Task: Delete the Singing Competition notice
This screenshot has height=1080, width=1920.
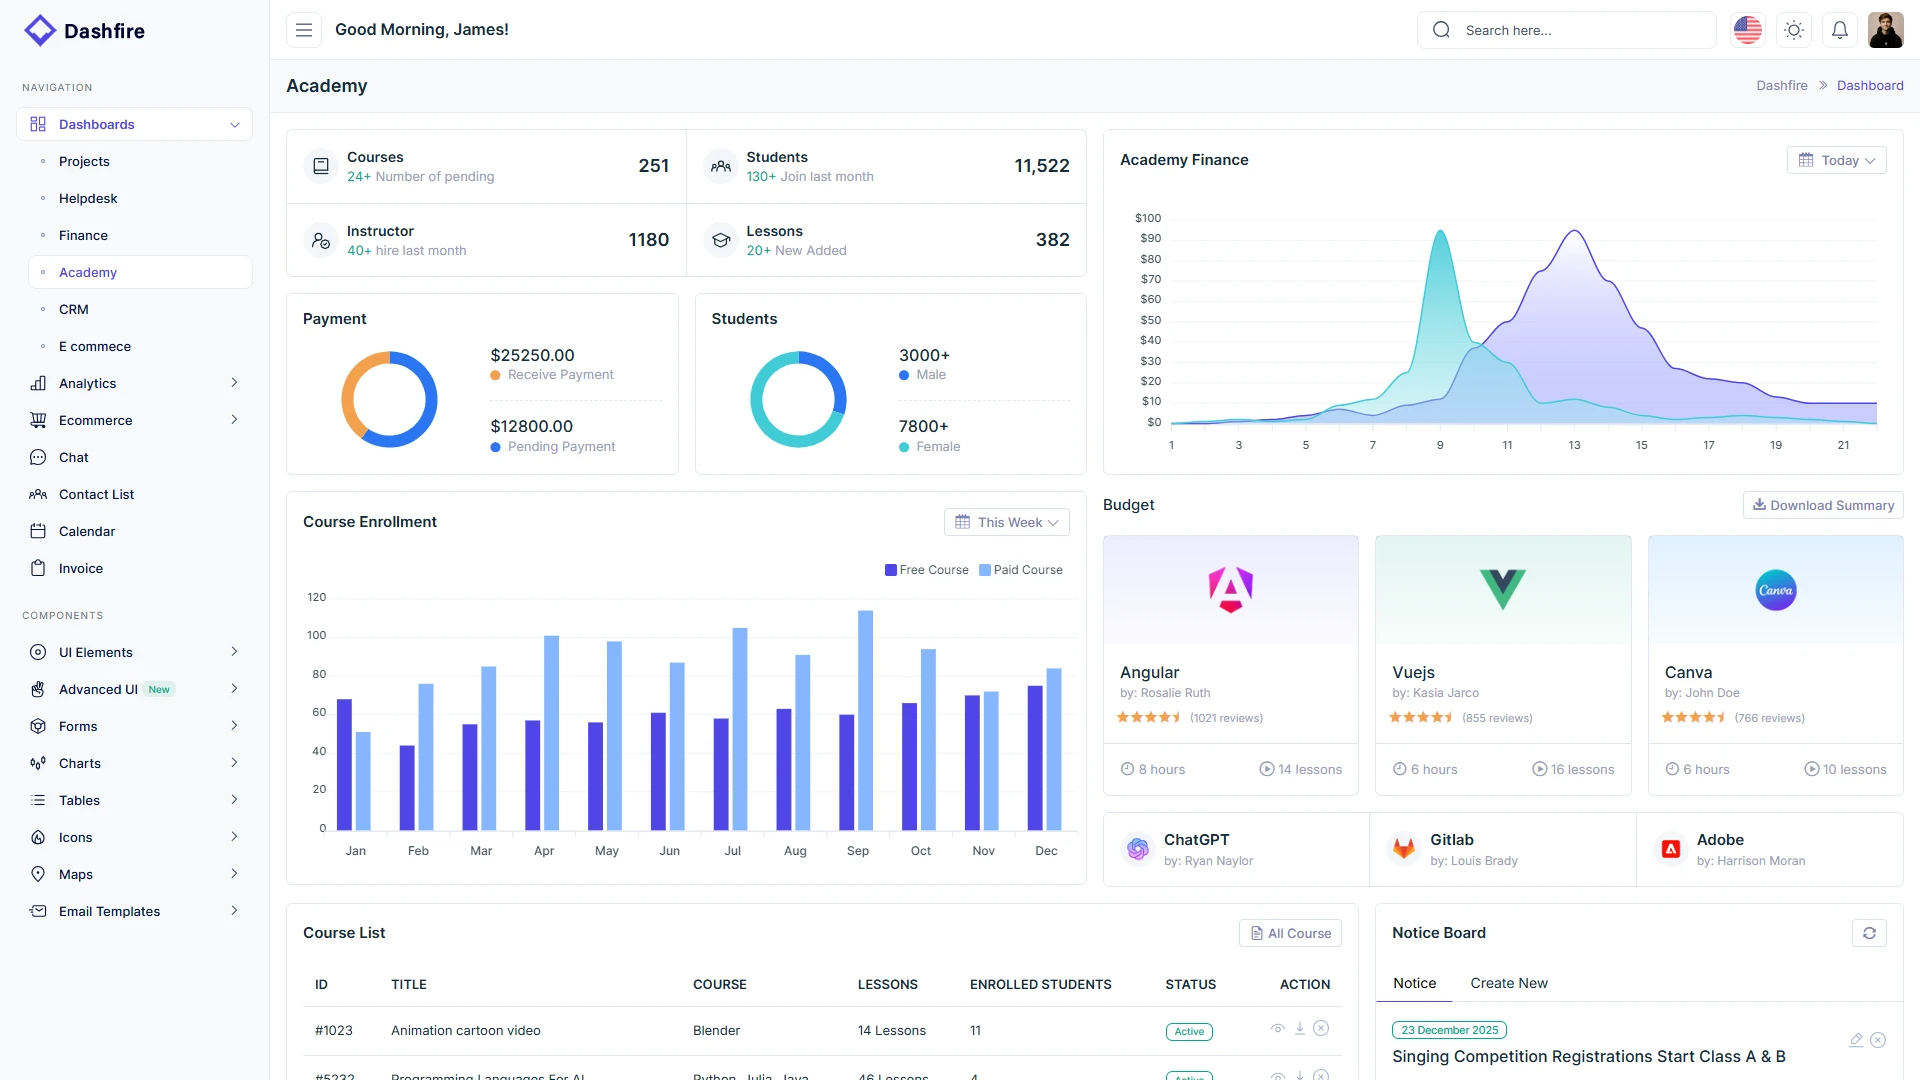Action: click(x=1878, y=1040)
